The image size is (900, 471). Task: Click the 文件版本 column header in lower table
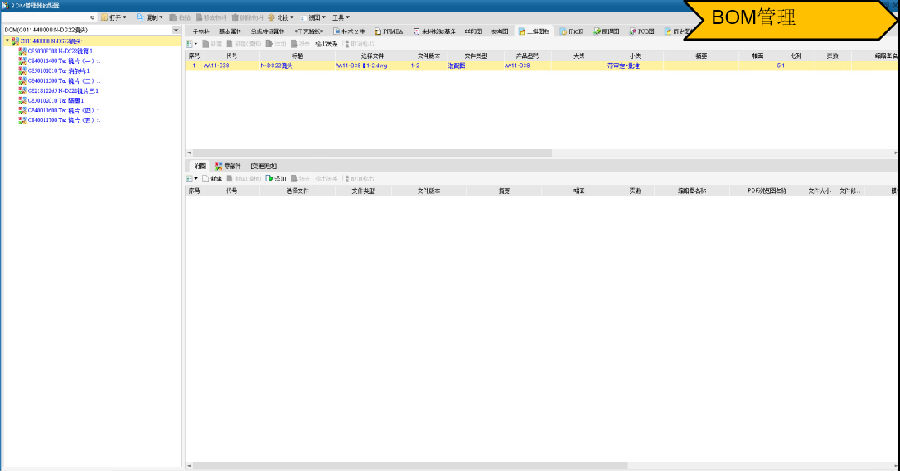[429, 191]
